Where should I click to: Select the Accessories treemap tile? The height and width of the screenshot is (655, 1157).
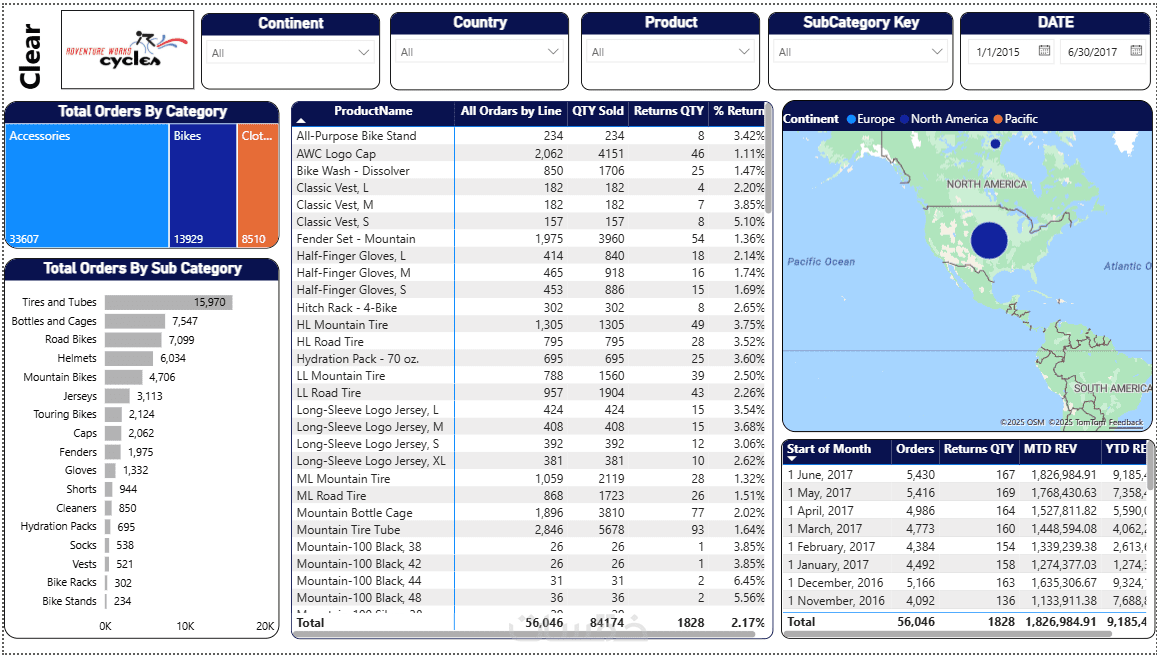coord(88,186)
